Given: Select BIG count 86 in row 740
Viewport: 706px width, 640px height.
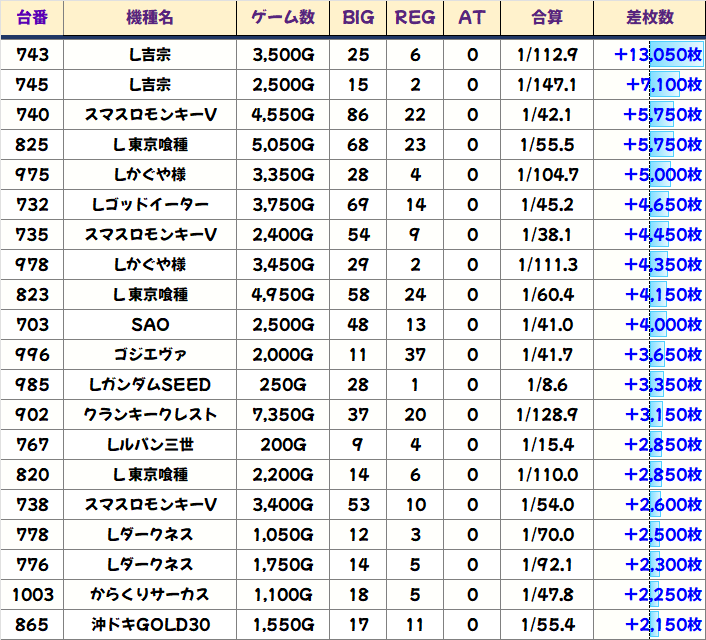Looking at the screenshot, I should [x=358, y=115].
